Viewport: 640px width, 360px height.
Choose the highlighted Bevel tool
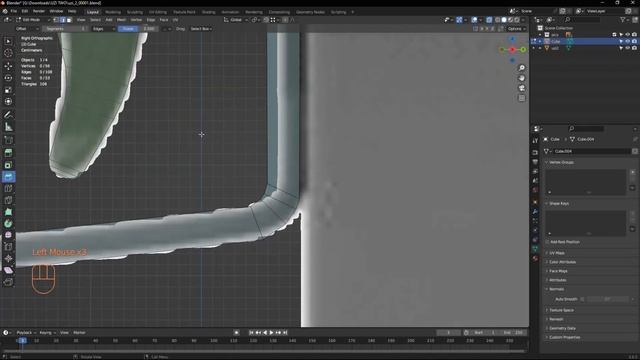8,177
